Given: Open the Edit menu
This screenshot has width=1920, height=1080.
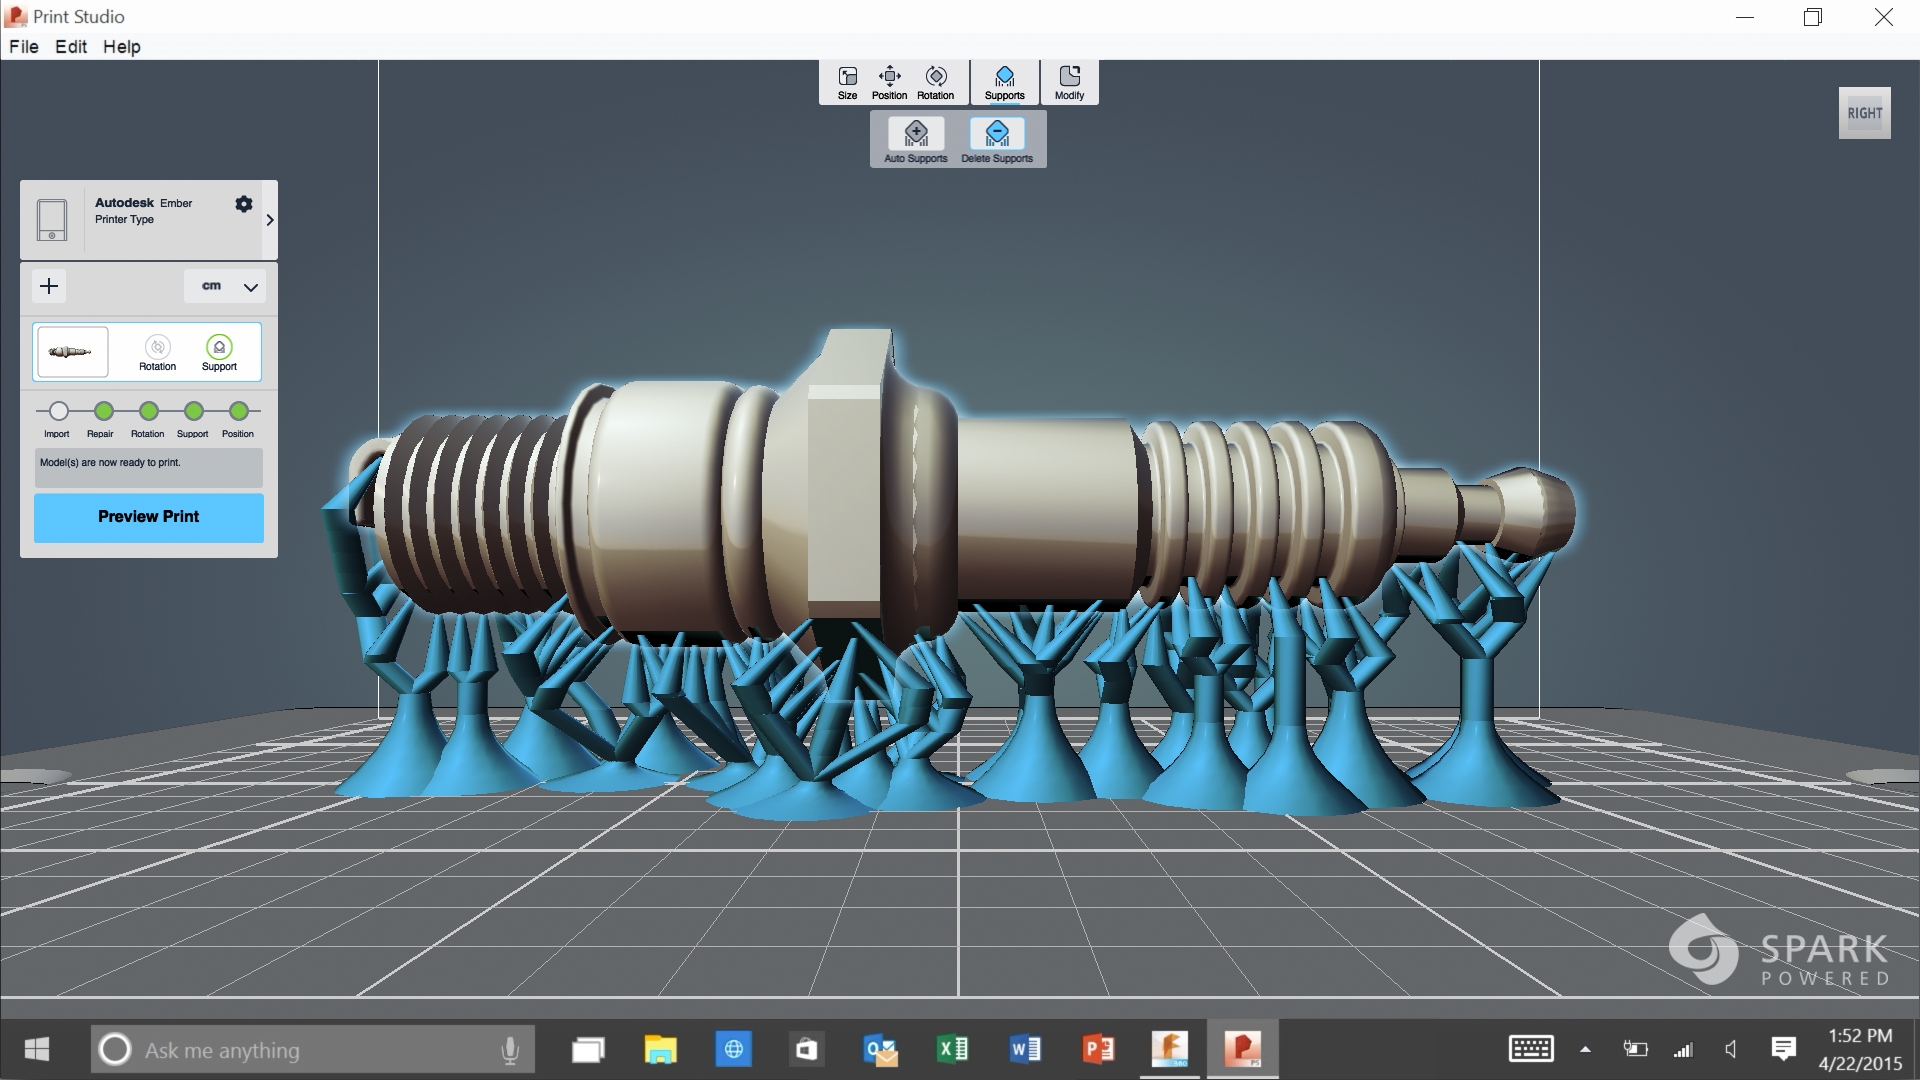Looking at the screenshot, I should (69, 47).
